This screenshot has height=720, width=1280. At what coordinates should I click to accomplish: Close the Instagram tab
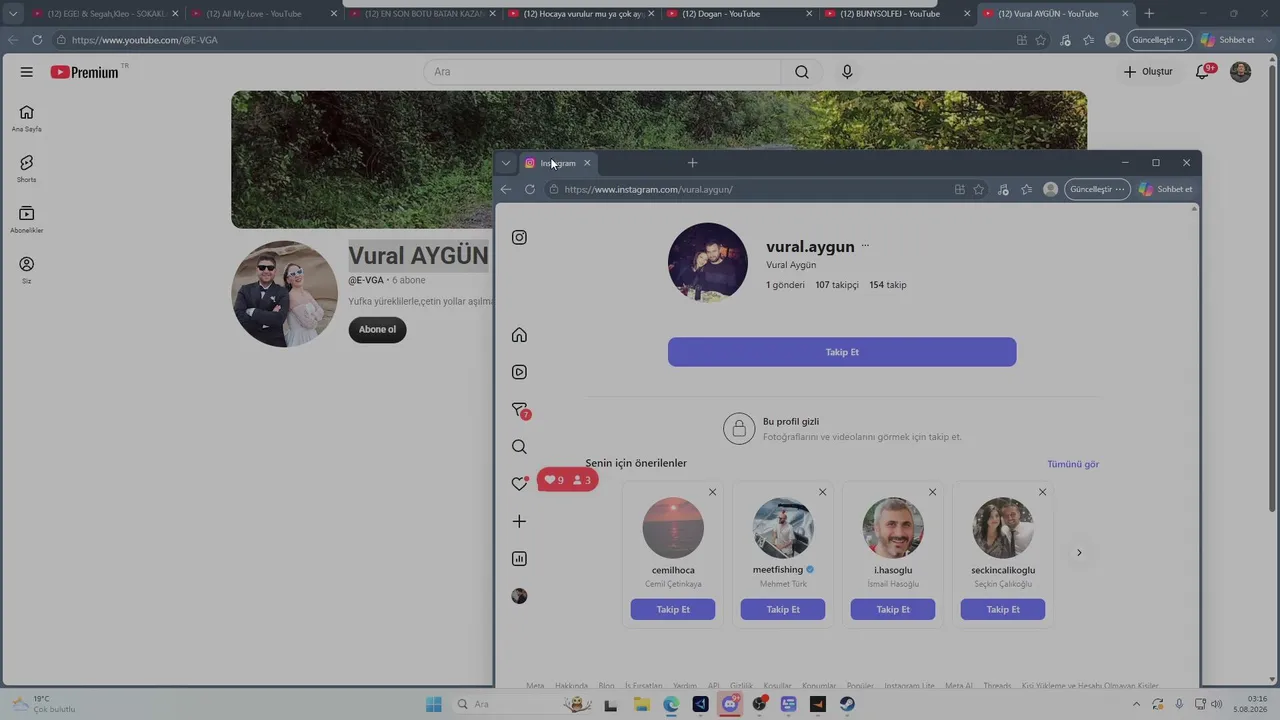587,163
